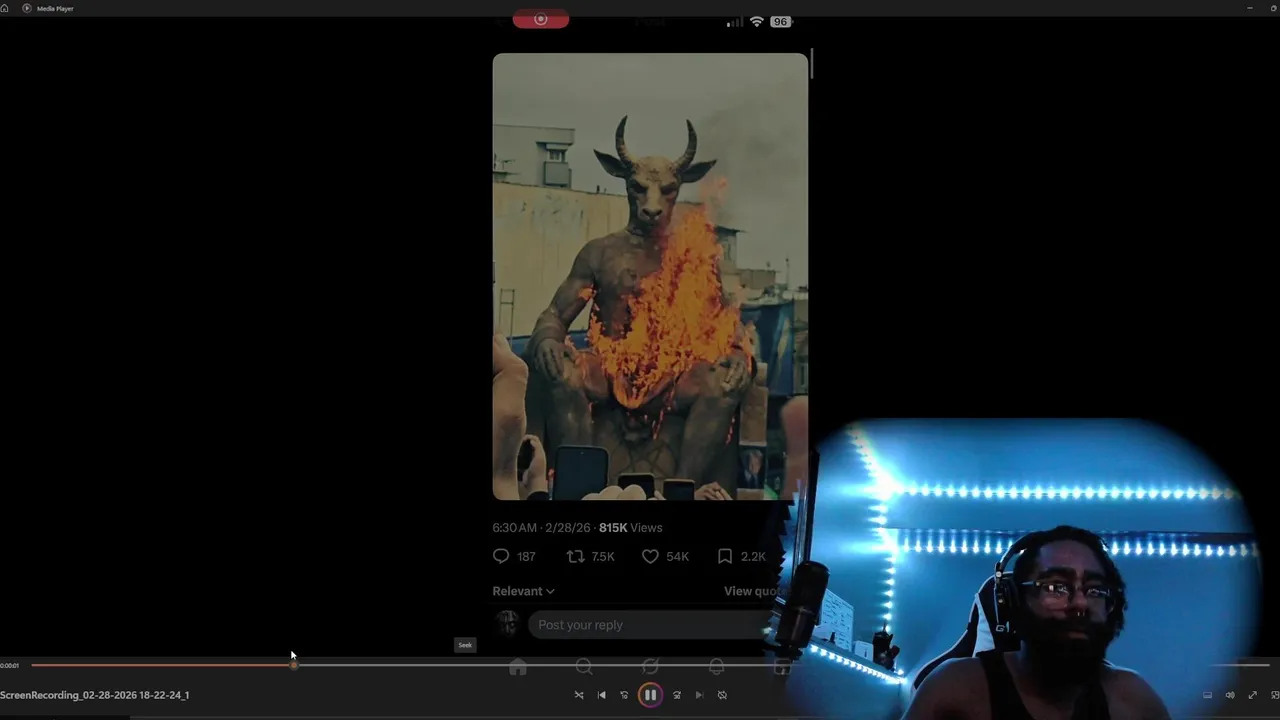Screen dimensions: 1280x720
Task: Click the red screen recording indicator
Action: tap(541, 19)
